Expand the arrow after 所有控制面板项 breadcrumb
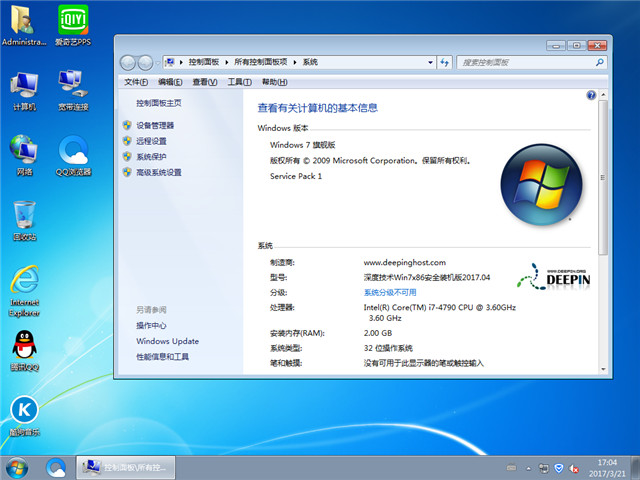This screenshot has height=480, width=640. [x=295, y=62]
